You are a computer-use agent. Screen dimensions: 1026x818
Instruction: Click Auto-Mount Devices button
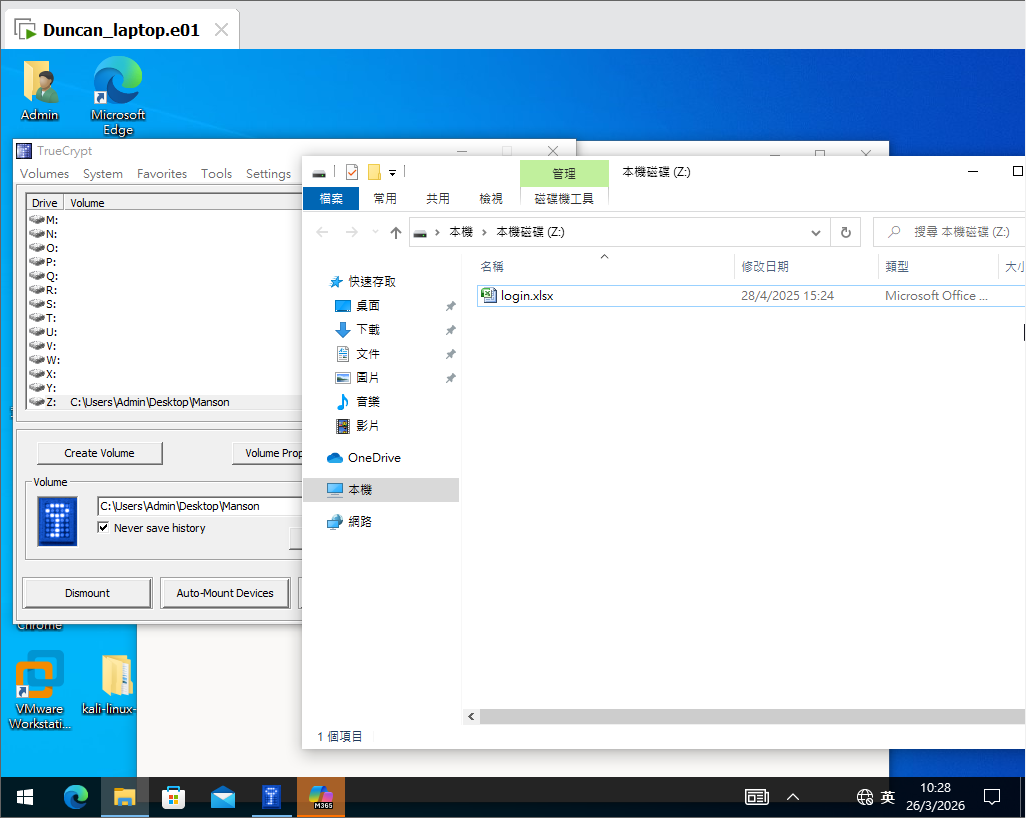coord(225,593)
